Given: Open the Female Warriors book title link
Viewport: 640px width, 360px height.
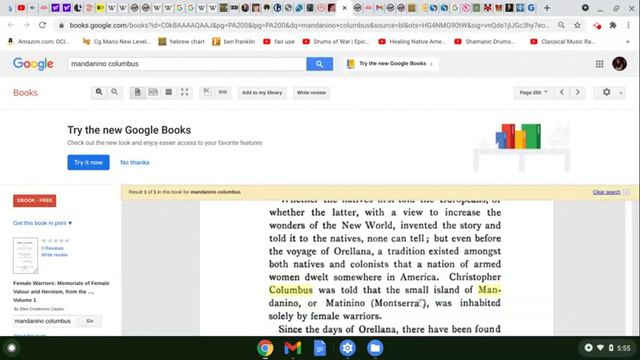Looking at the screenshot, I should [x=61, y=291].
